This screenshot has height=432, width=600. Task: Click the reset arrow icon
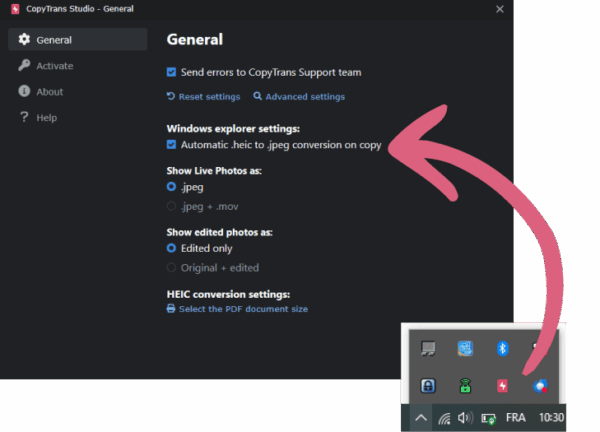pos(171,96)
